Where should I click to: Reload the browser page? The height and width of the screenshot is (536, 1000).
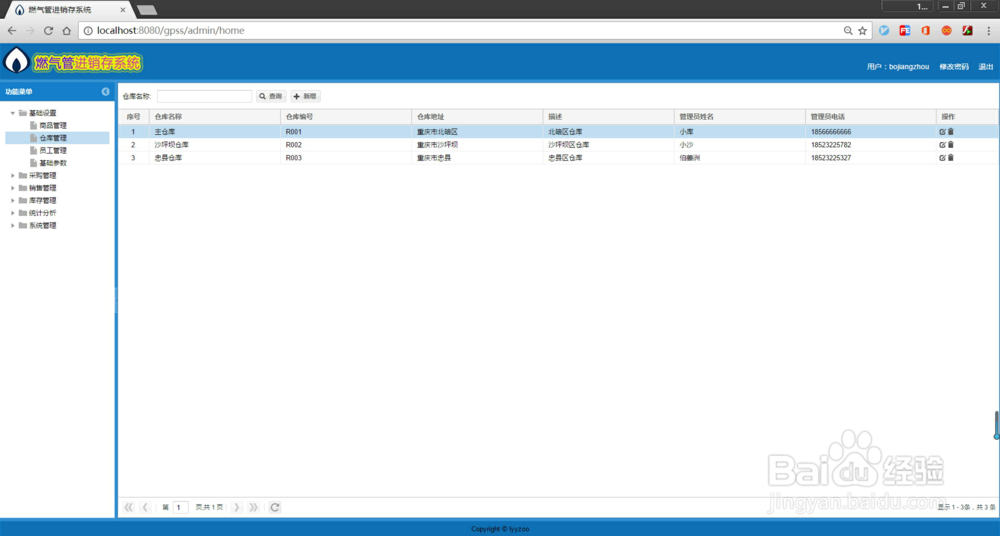[48, 31]
